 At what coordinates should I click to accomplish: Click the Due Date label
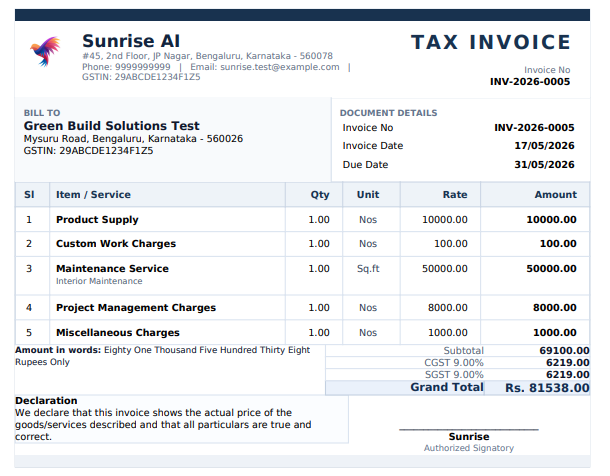(x=365, y=165)
